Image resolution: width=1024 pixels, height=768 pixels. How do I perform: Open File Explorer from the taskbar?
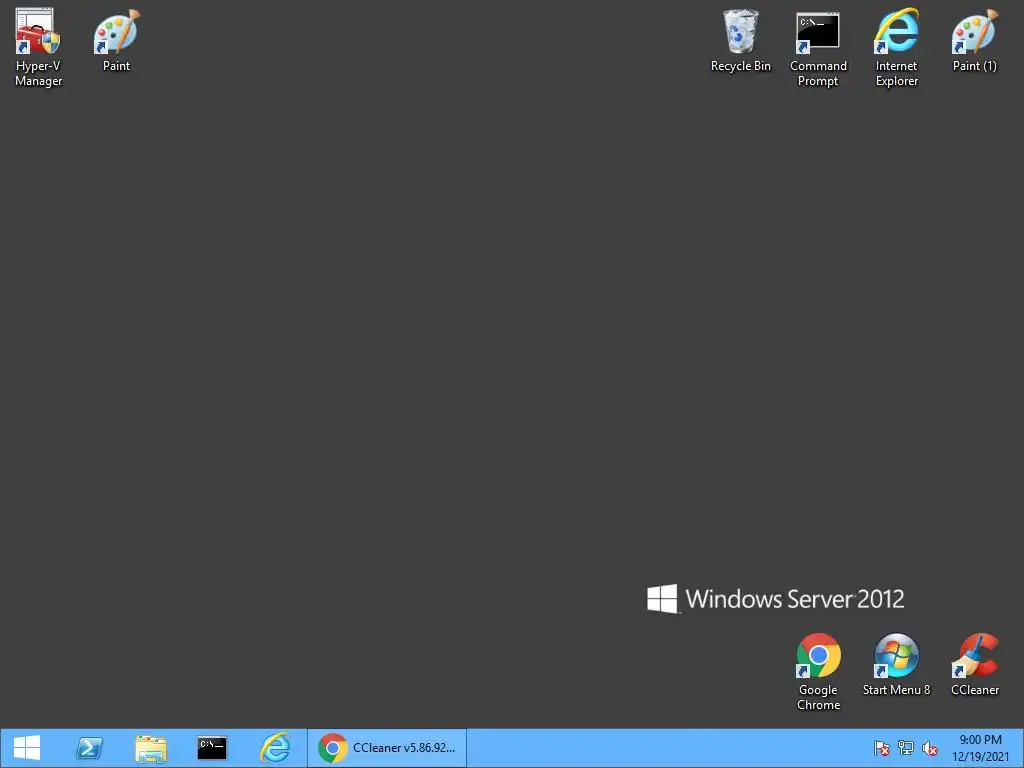pos(151,748)
